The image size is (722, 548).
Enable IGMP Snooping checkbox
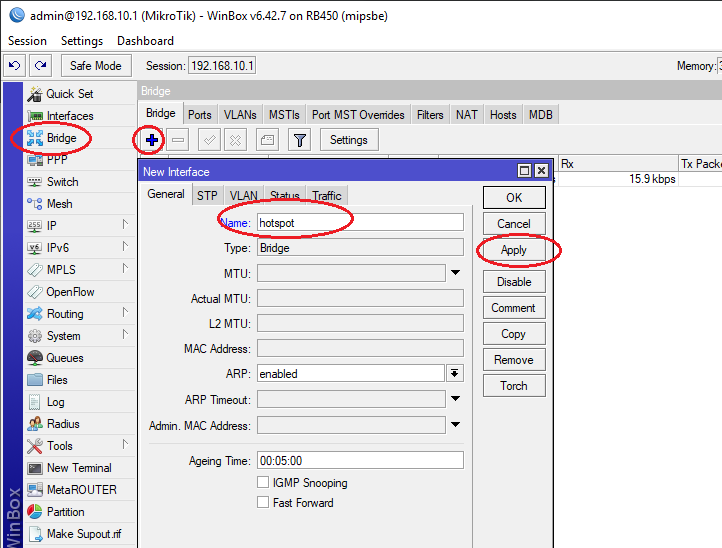click(263, 482)
